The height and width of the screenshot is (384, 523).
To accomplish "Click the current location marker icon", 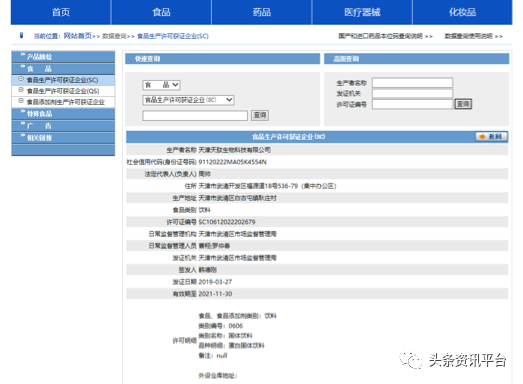I will click(21, 35).
